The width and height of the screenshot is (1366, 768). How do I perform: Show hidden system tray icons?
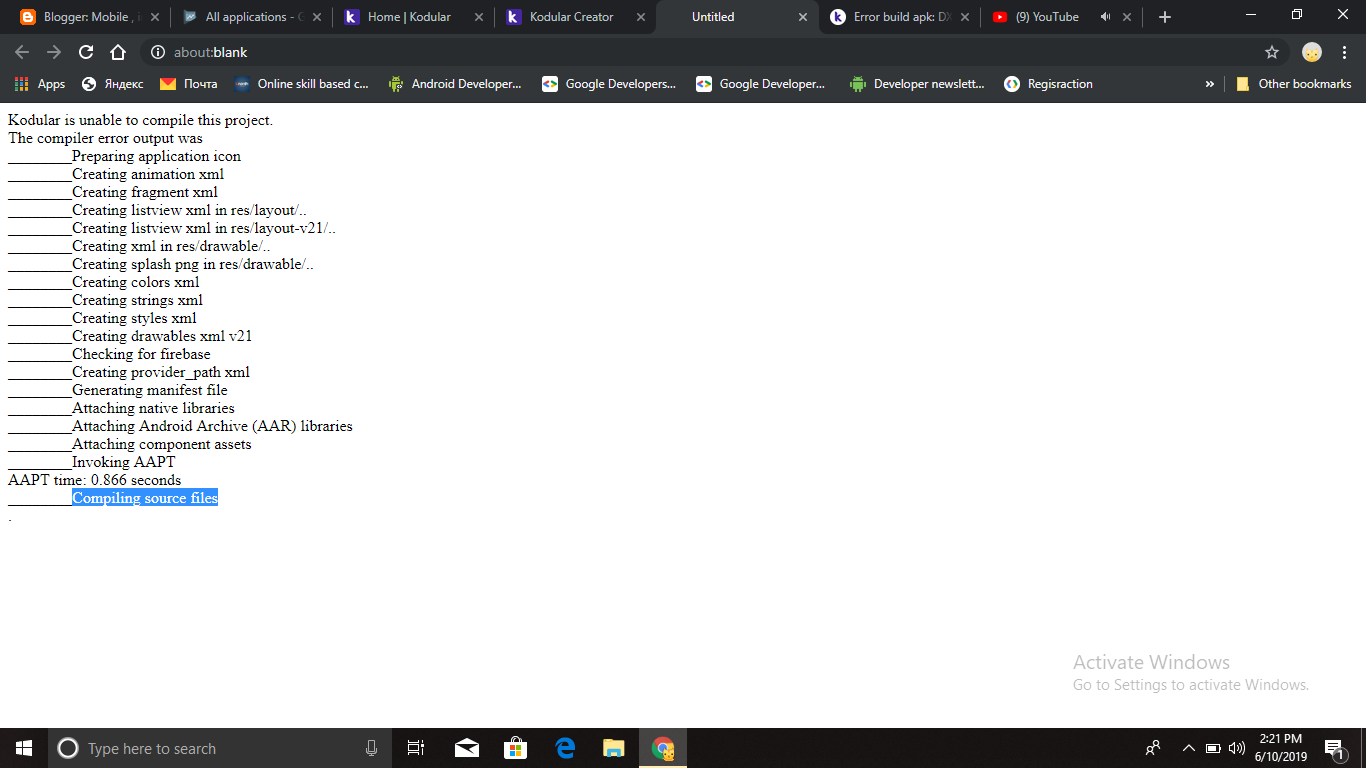1188,748
